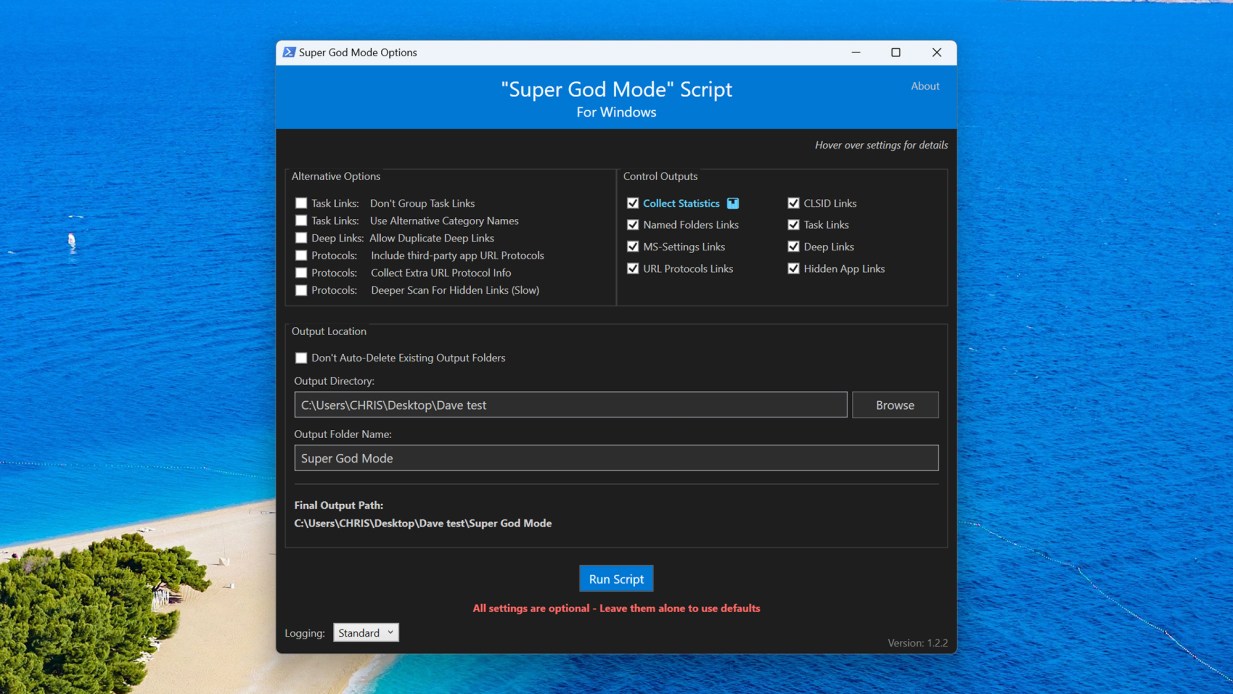Enable "Deeper Scan For Hidden Links (Slow)"
1233x694 pixels.
[x=301, y=290]
